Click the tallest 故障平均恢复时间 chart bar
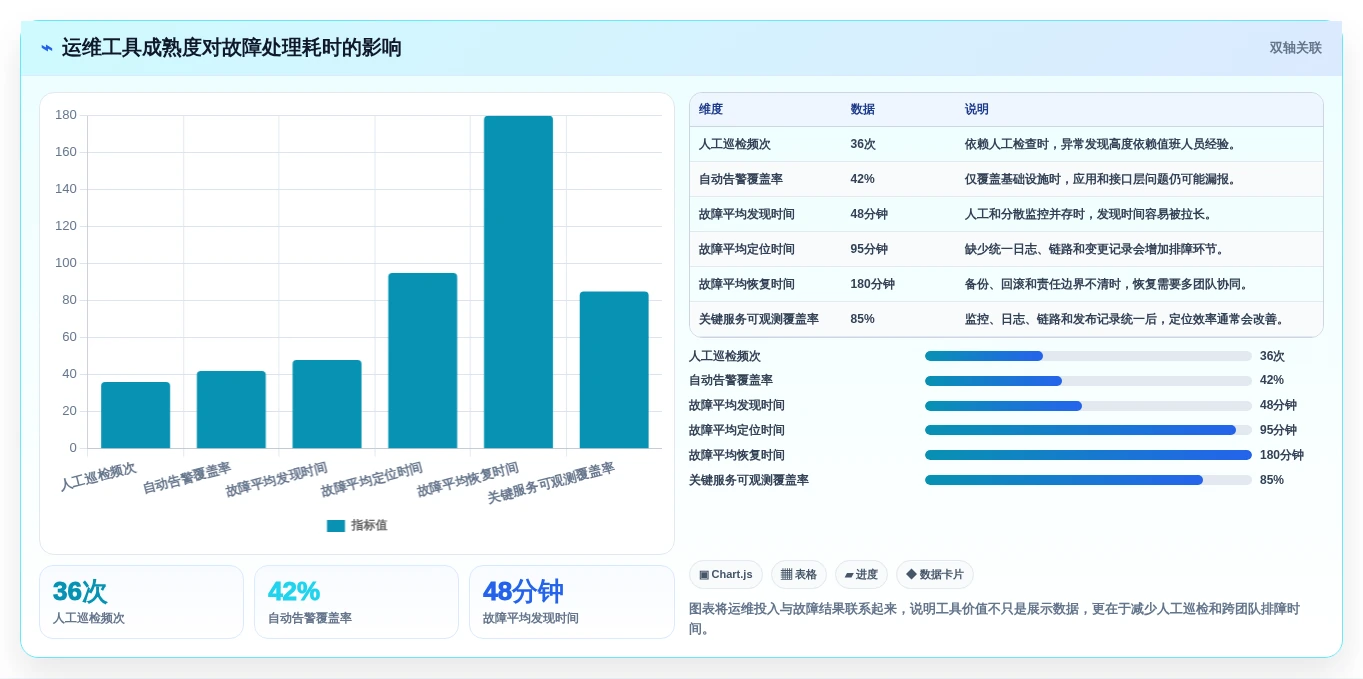1363x679 pixels. [x=518, y=282]
